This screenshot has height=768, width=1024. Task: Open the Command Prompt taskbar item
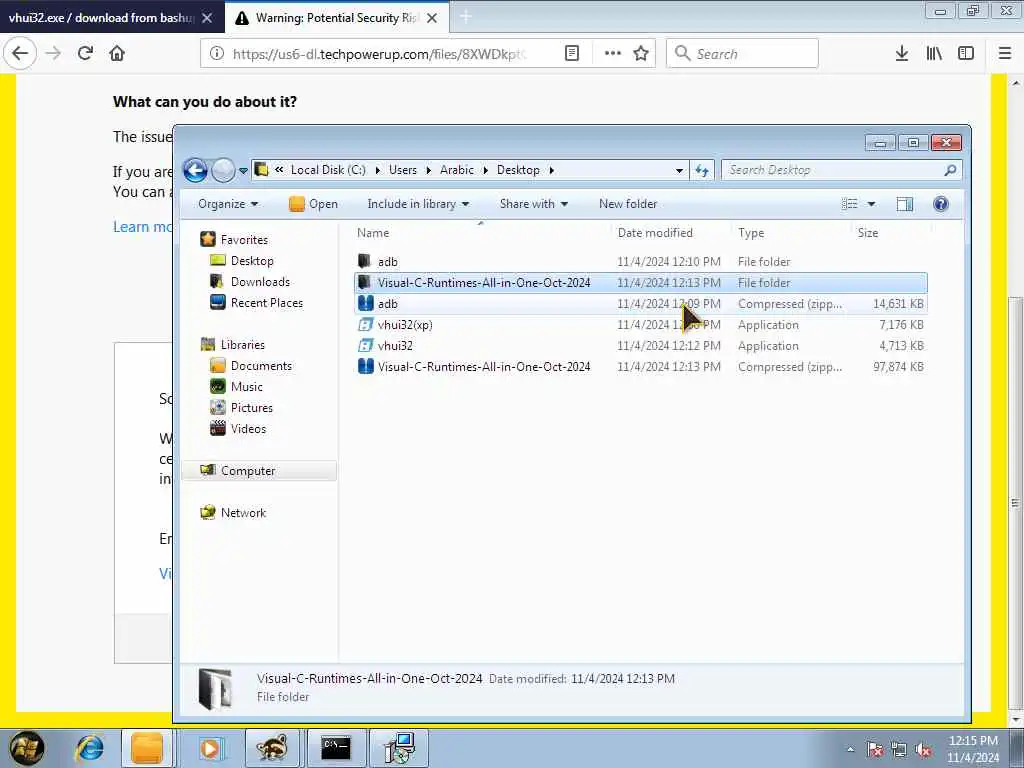tap(336, 748)
